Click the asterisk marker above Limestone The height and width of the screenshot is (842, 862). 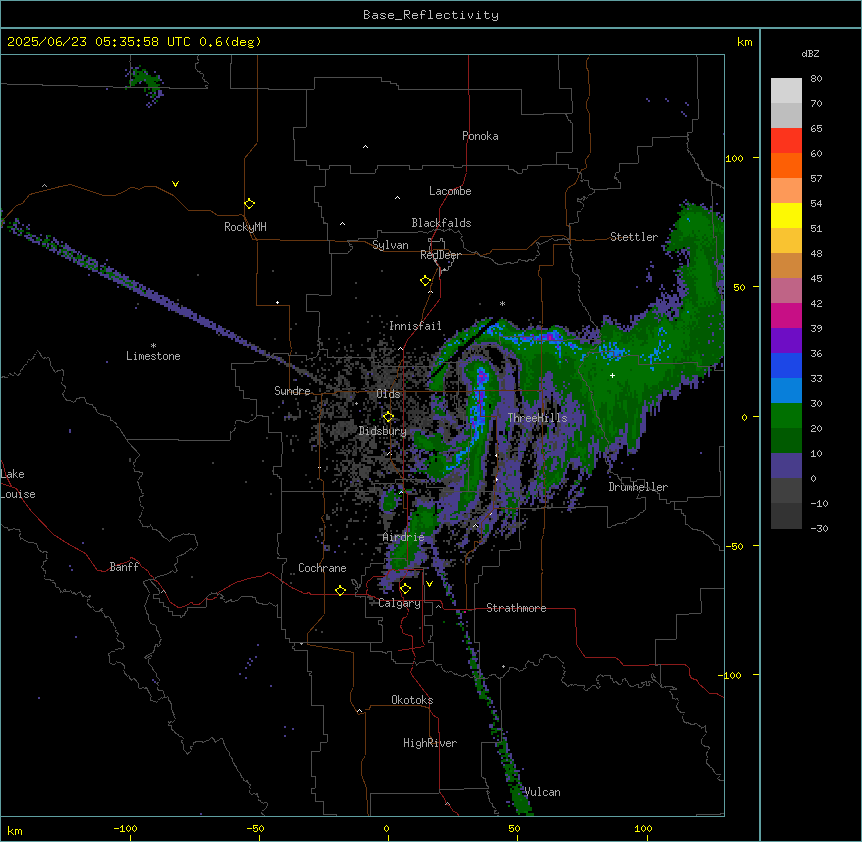(153, 346)
